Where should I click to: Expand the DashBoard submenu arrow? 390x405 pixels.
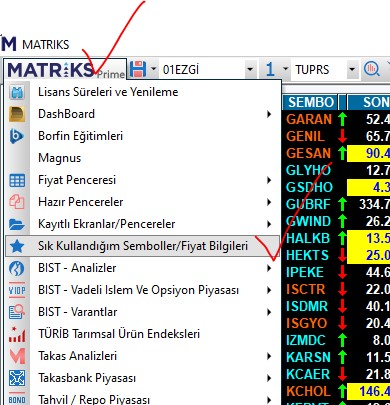(x=269, y=114)
